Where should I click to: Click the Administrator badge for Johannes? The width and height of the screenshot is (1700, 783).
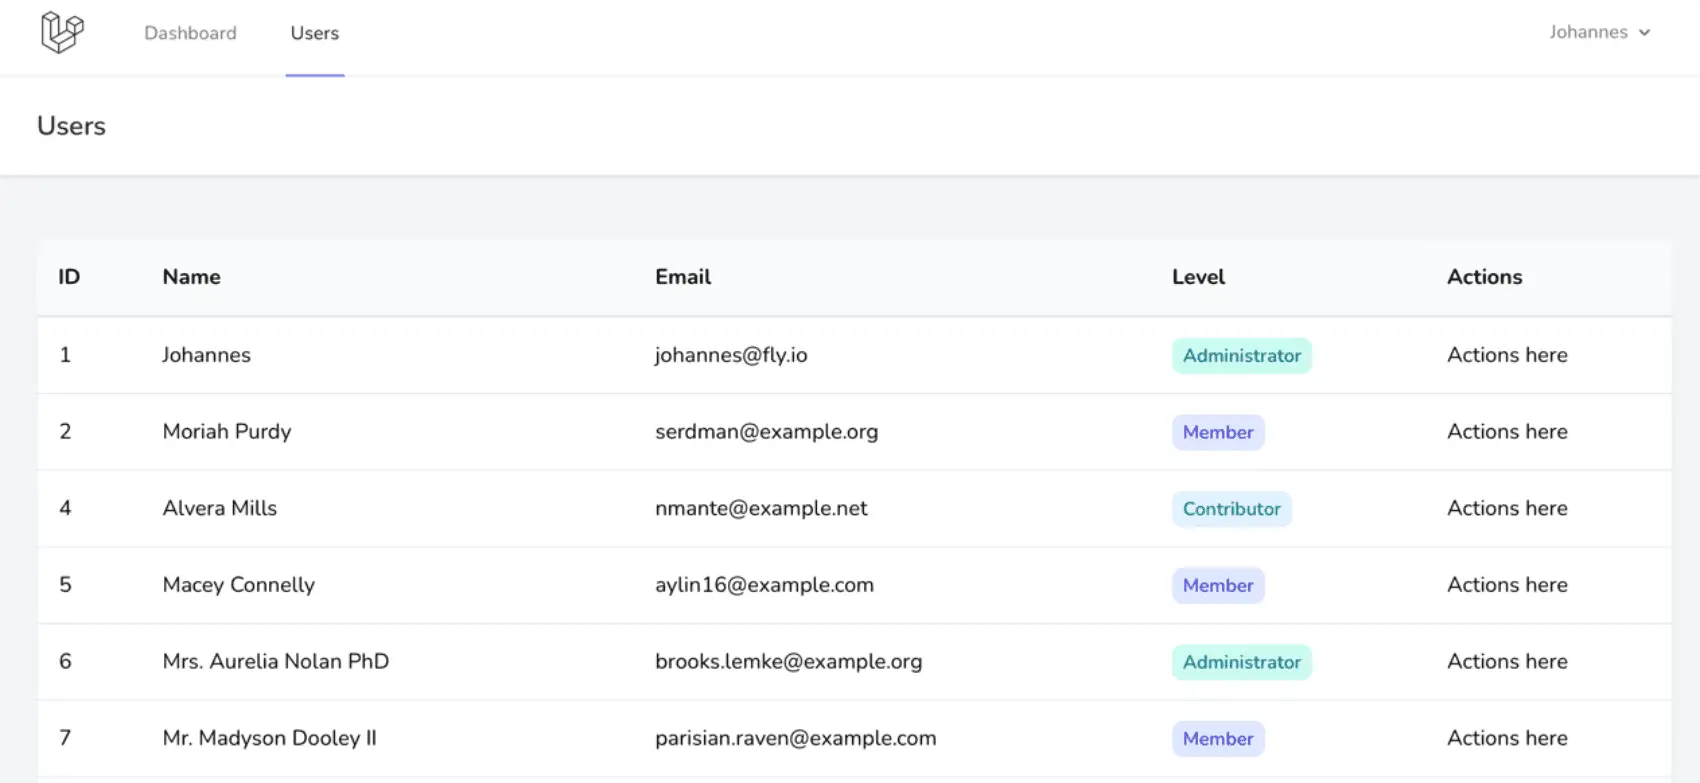pos(1241,356)
